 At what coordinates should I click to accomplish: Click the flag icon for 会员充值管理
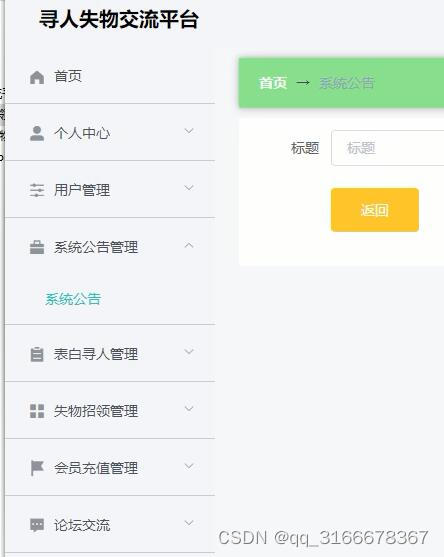click(37, 468)
